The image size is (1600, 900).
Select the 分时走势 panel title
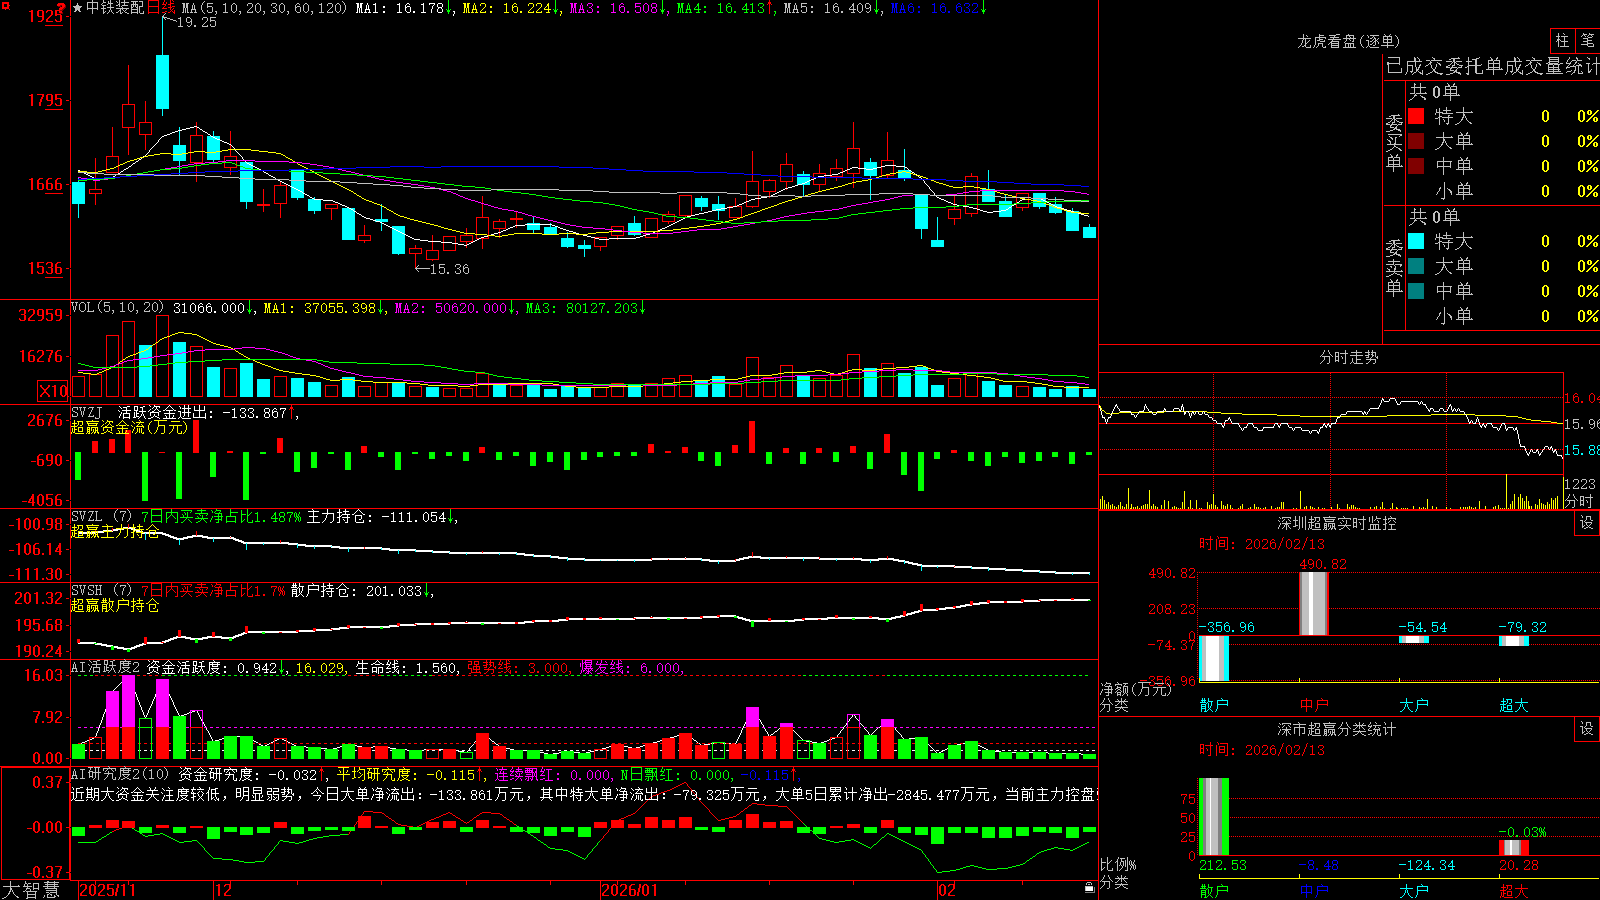click(x=1348, y=357)
